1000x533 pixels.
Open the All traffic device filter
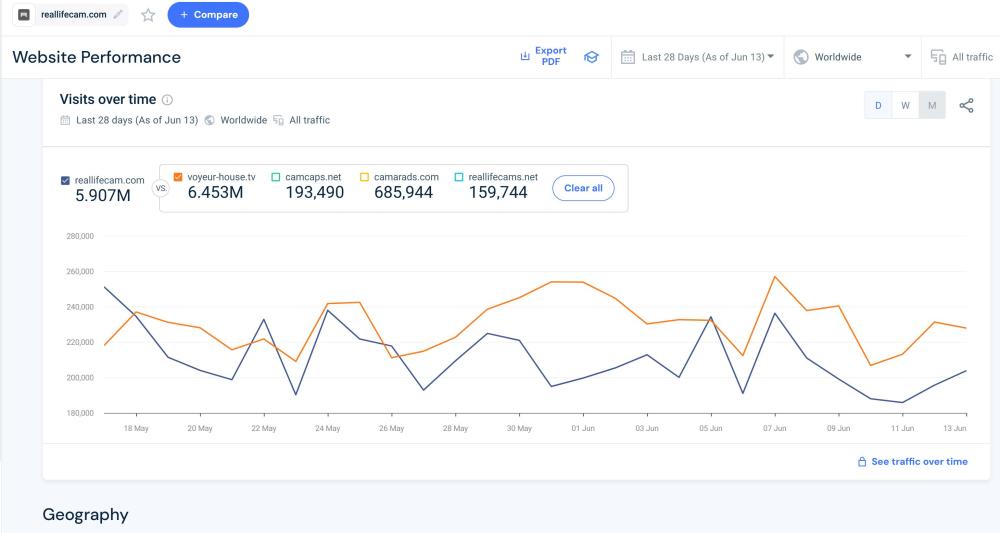[961, 57]
